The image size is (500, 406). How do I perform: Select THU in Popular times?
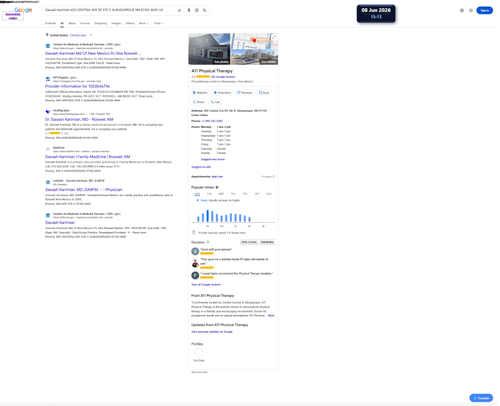click(233, 194)
